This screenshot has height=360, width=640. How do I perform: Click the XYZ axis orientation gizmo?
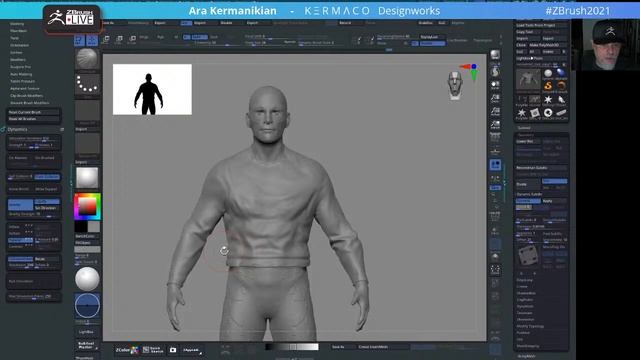[x=471, y=71]
